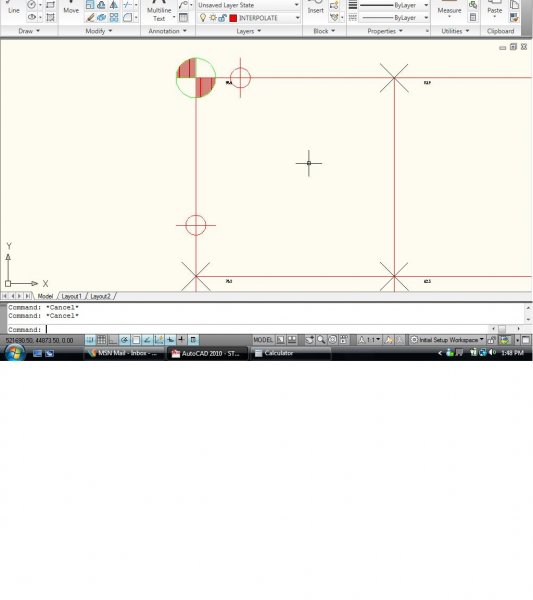
Task: Open Initial Setup Workspace dropdown
Action: pyautogui.click(x=447, y=340)
